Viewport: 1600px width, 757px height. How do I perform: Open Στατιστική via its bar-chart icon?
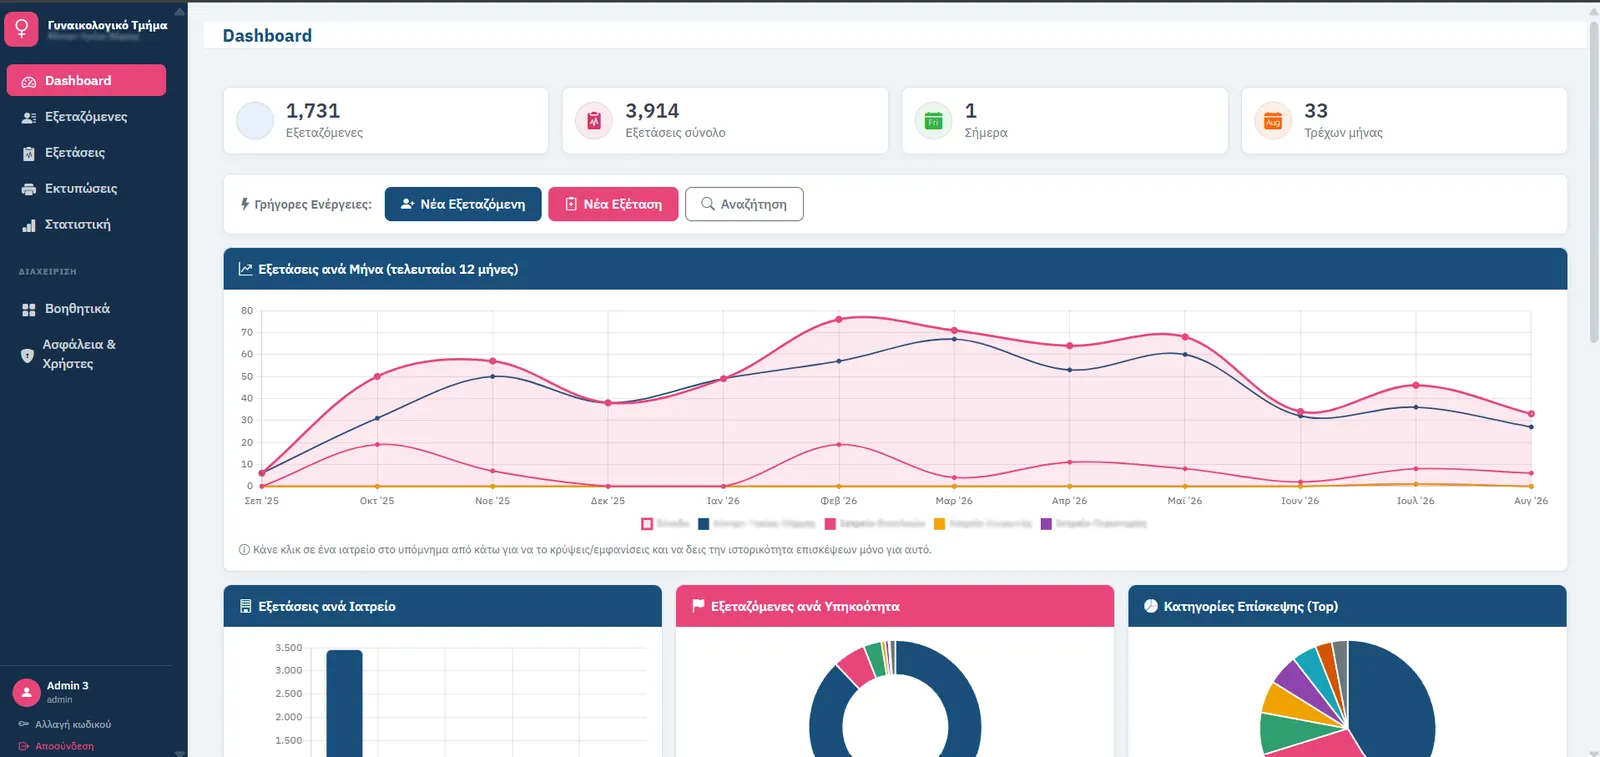pos(29,225)
